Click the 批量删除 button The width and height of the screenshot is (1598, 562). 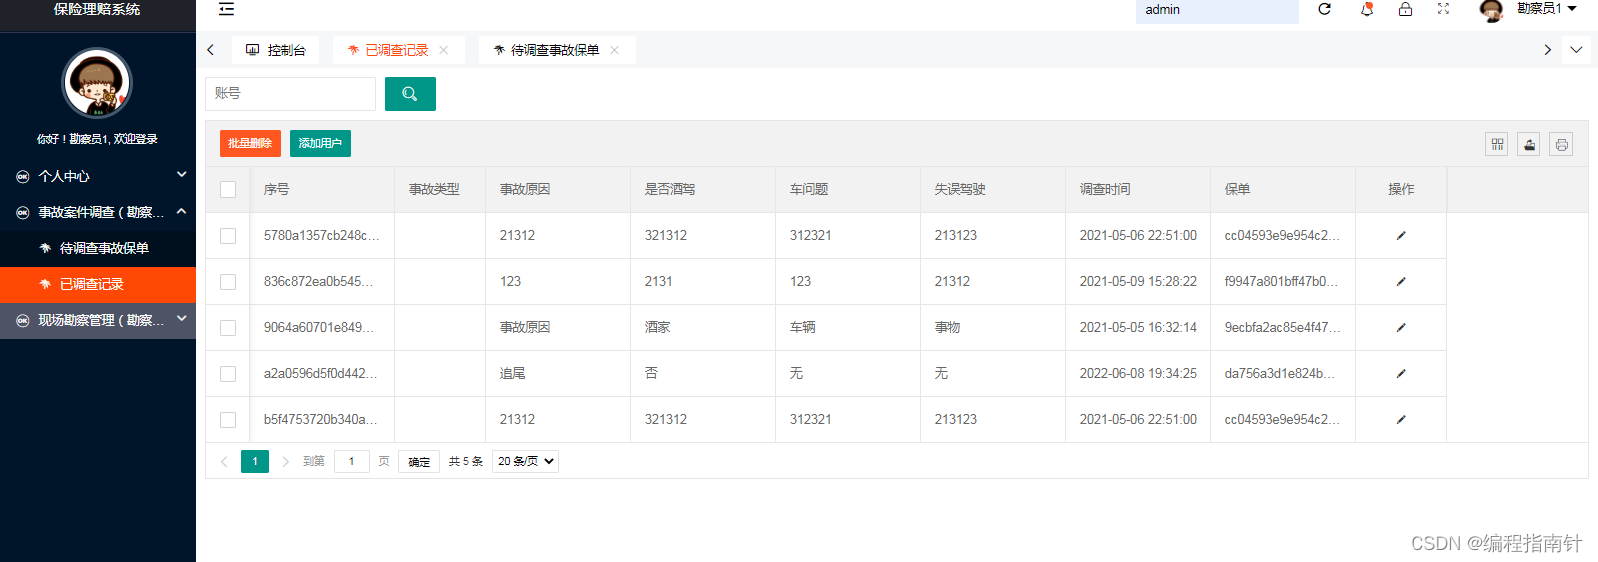pyautogui.click(x=250, y=143)
